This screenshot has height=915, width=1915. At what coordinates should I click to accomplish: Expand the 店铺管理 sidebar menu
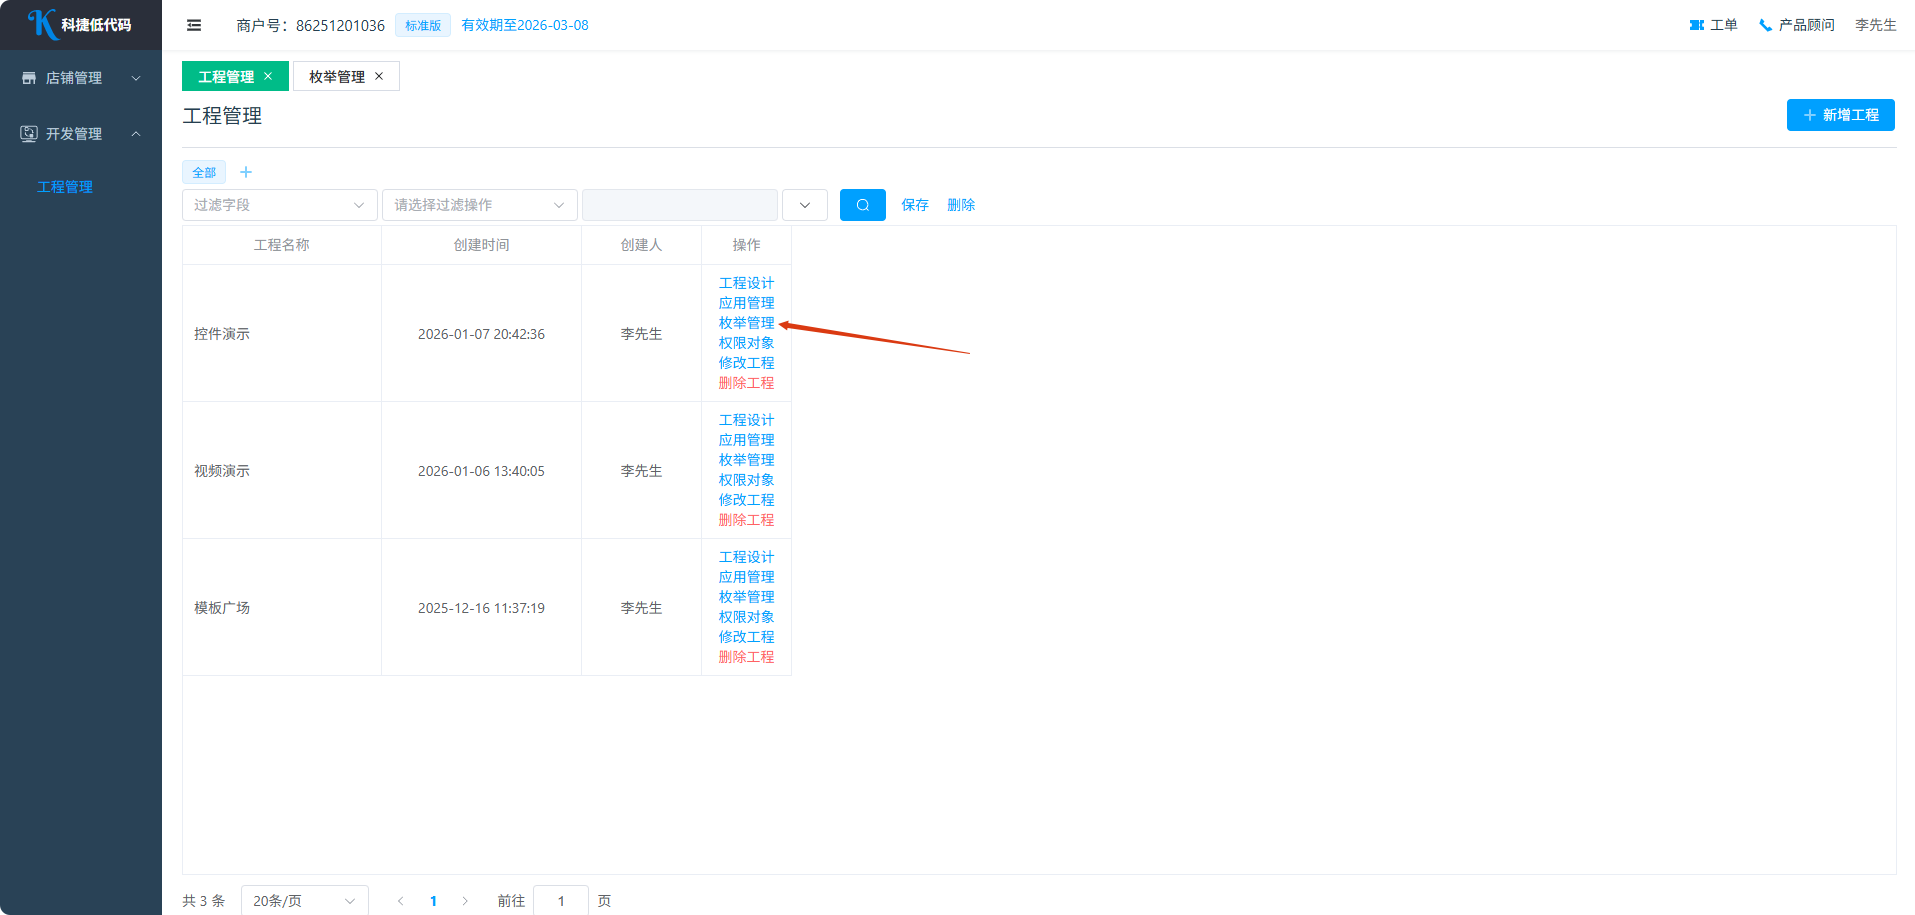pyautogui.click(x=81, y=78)
